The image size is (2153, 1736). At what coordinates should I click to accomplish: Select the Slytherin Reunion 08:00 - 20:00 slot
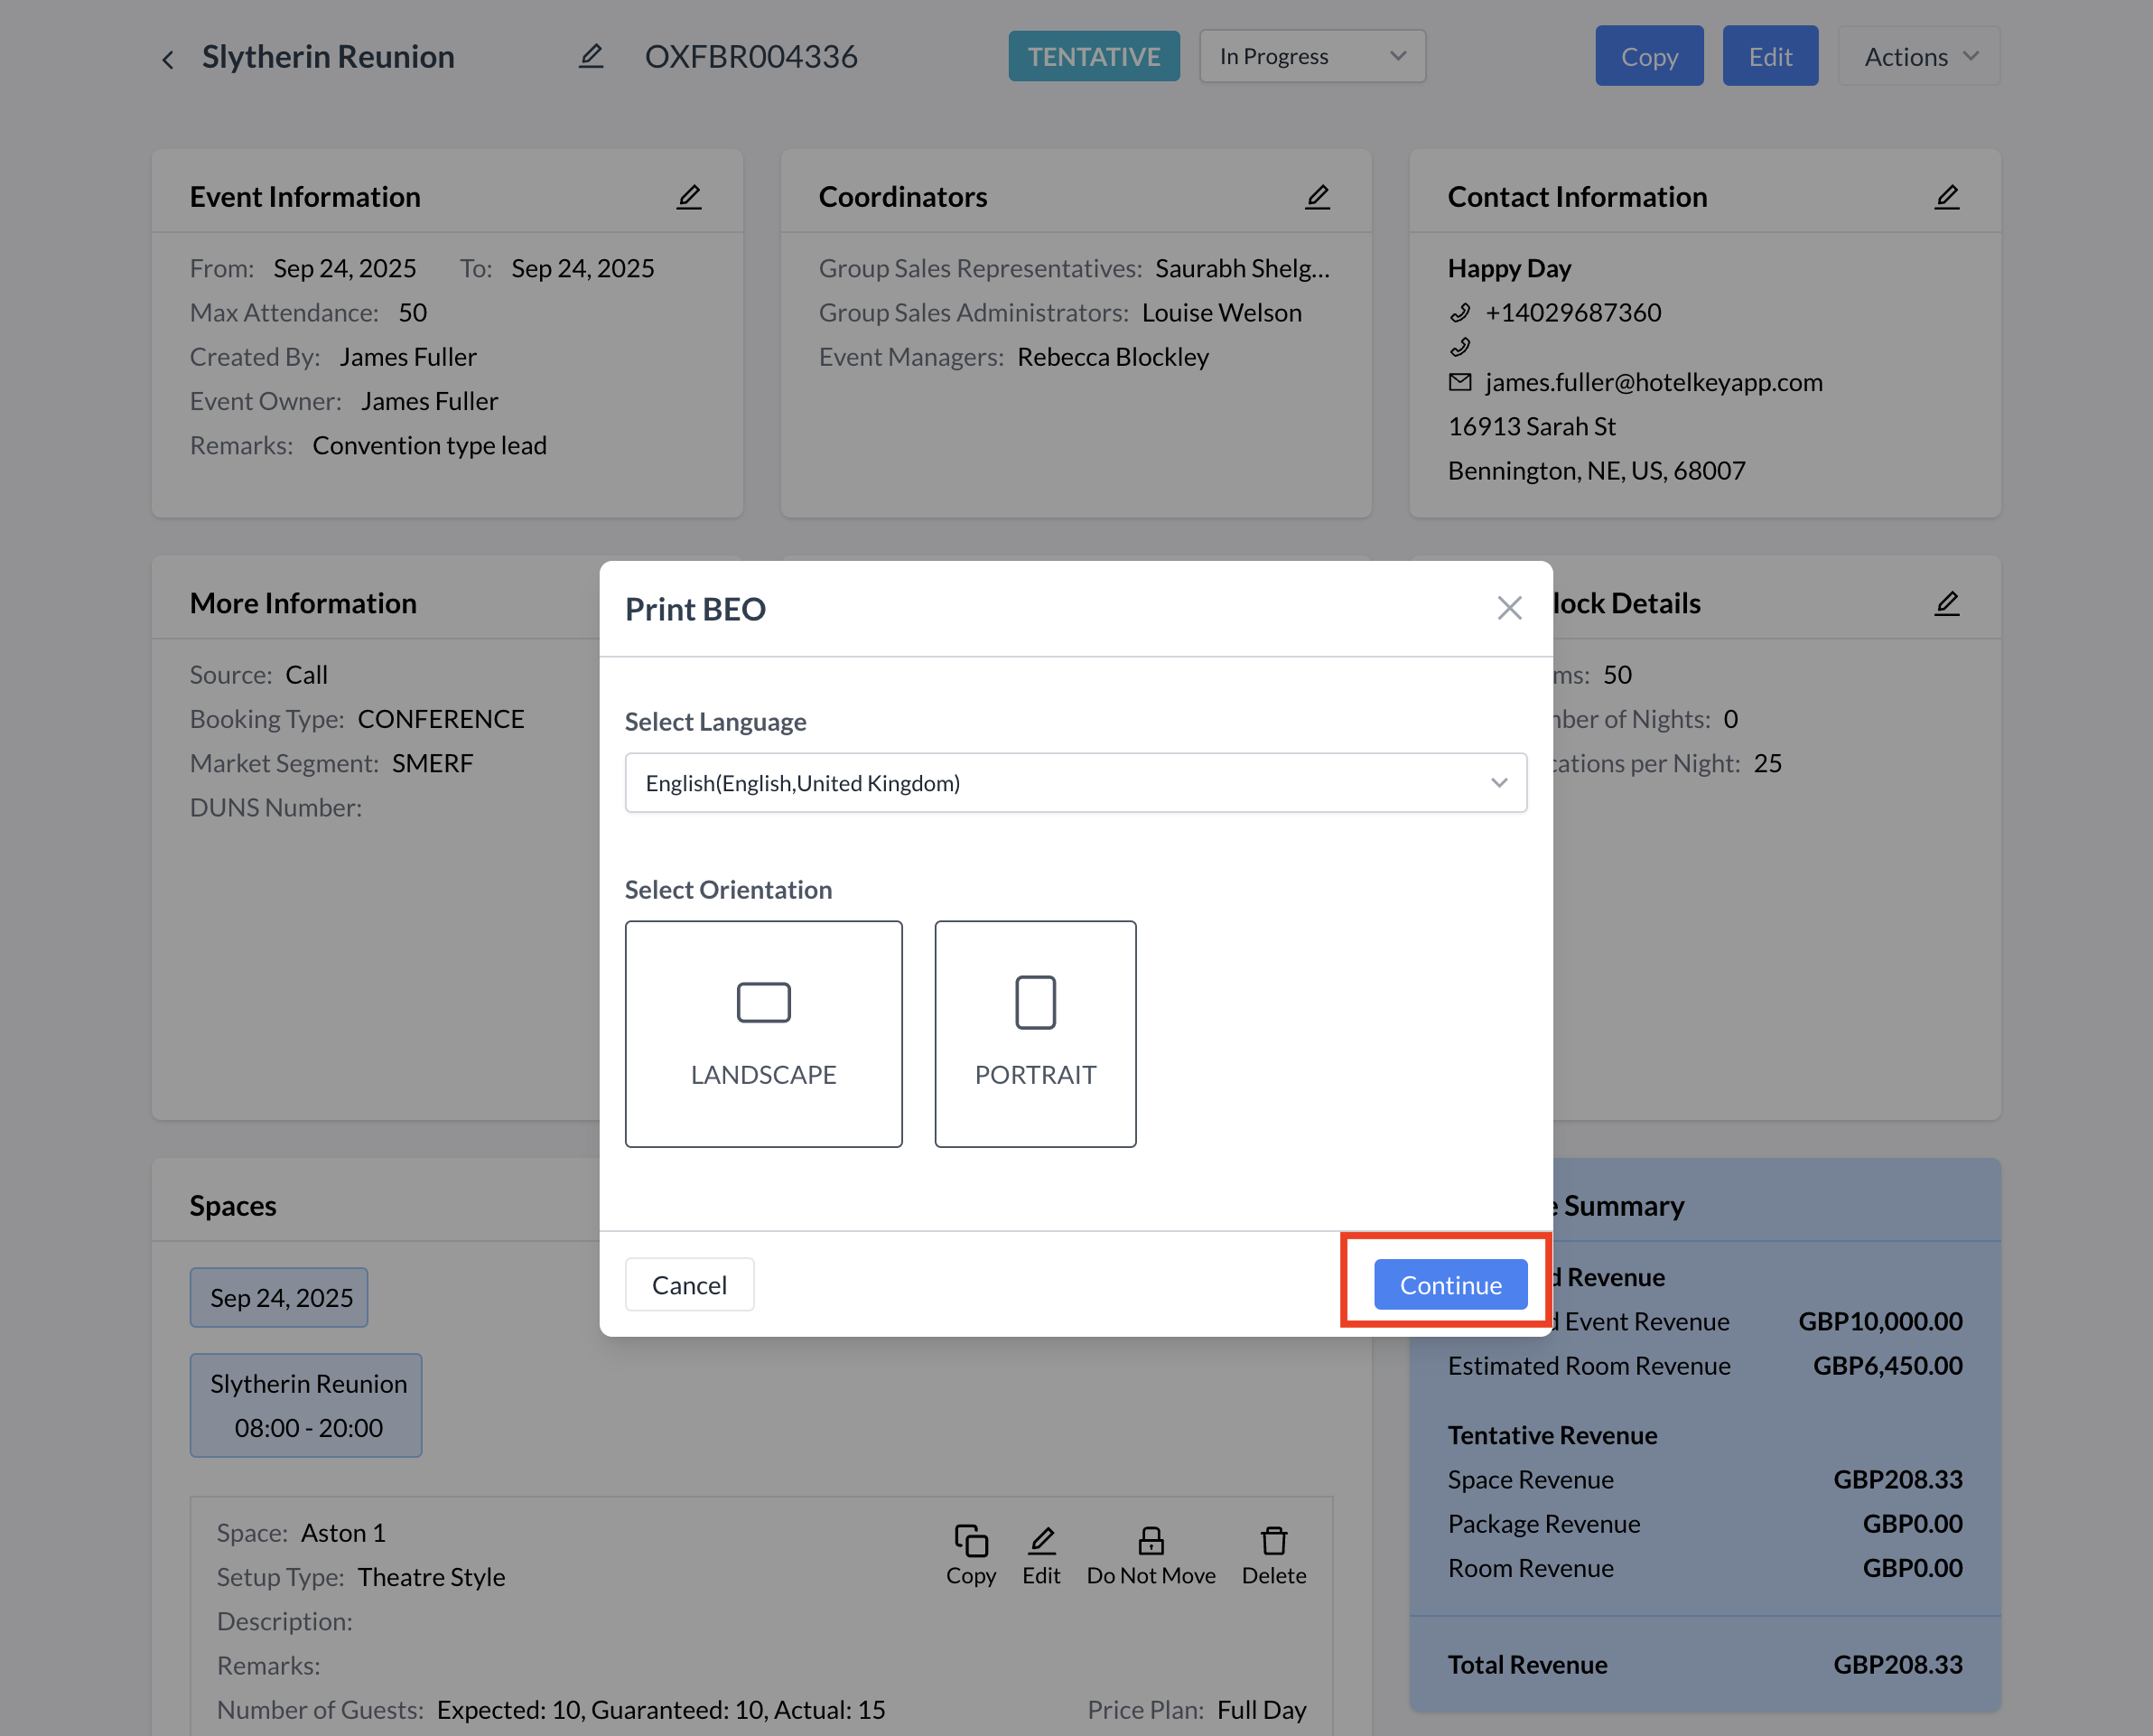point(307,1405)
